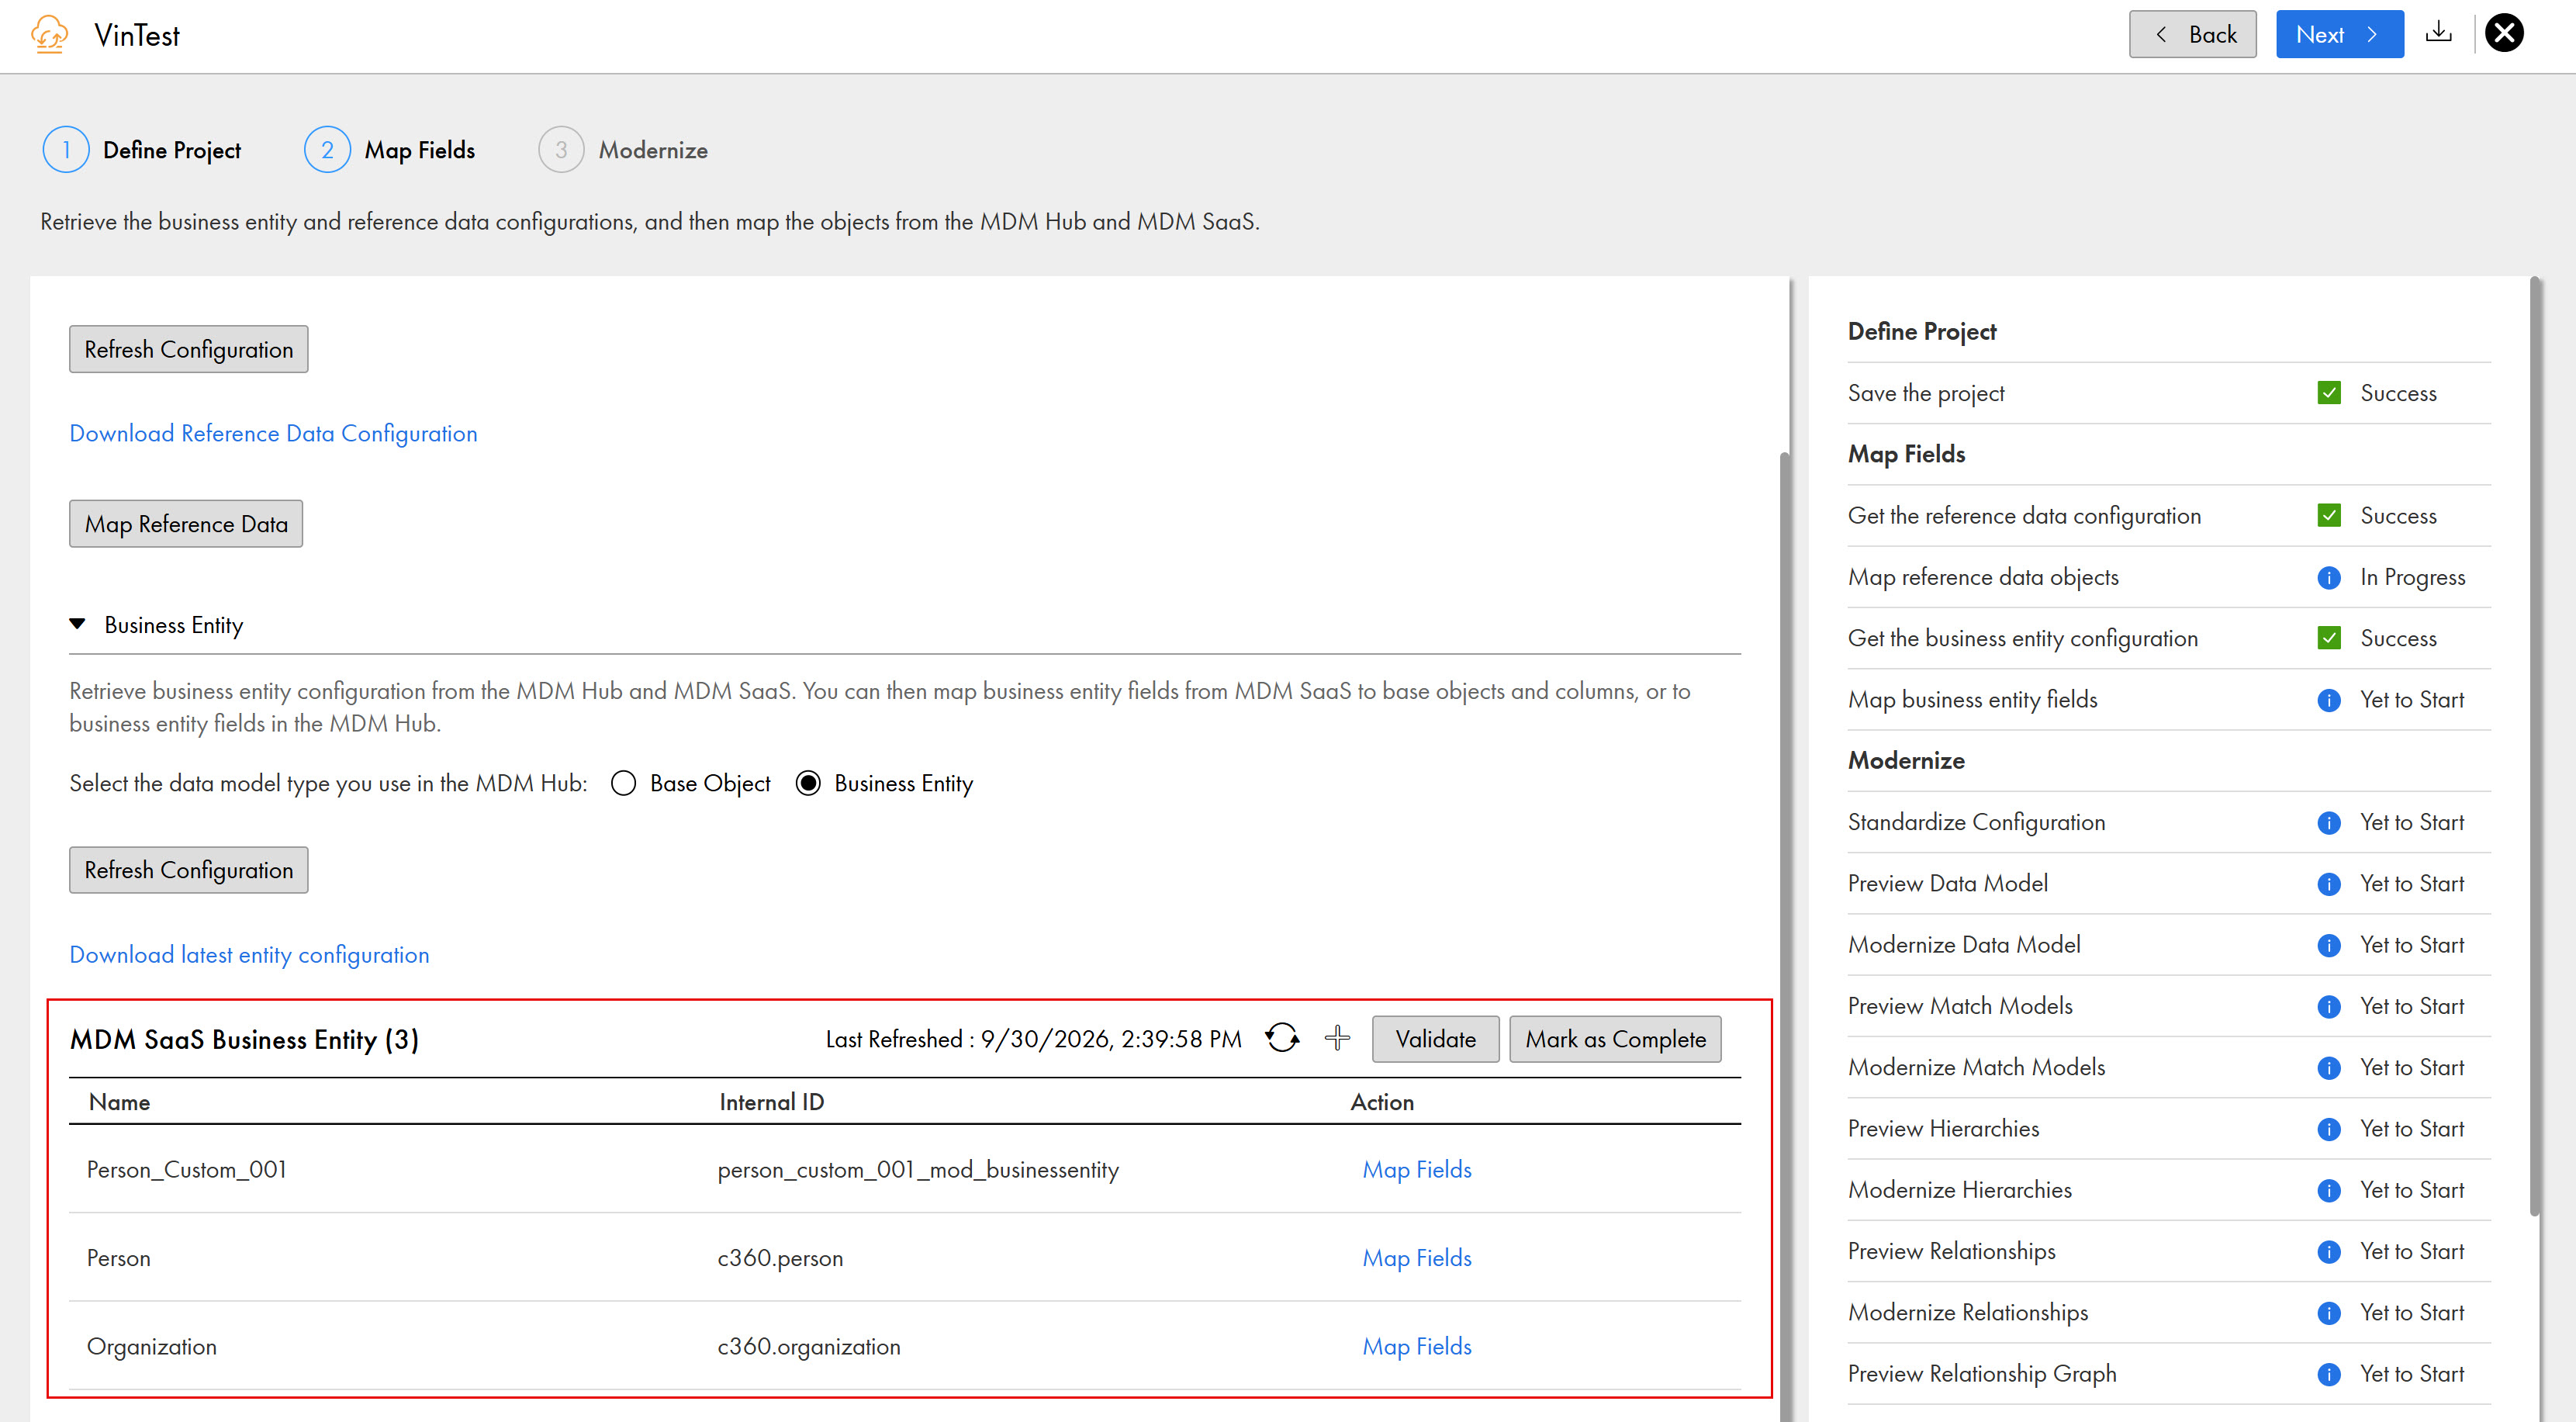Collapse the Business Entity section triangle
This screenshot has width=2576, height=1422.
click(77, 624)
